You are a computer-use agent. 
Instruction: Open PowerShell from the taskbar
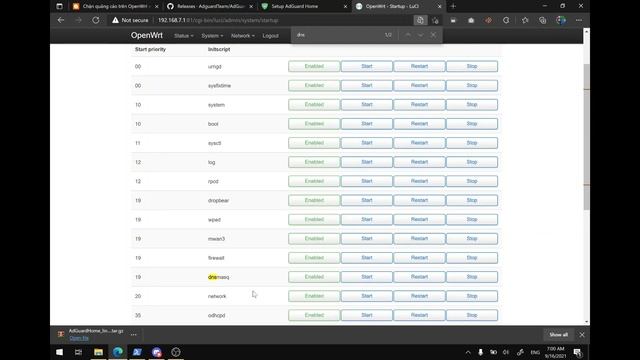(x=137, y=352)
